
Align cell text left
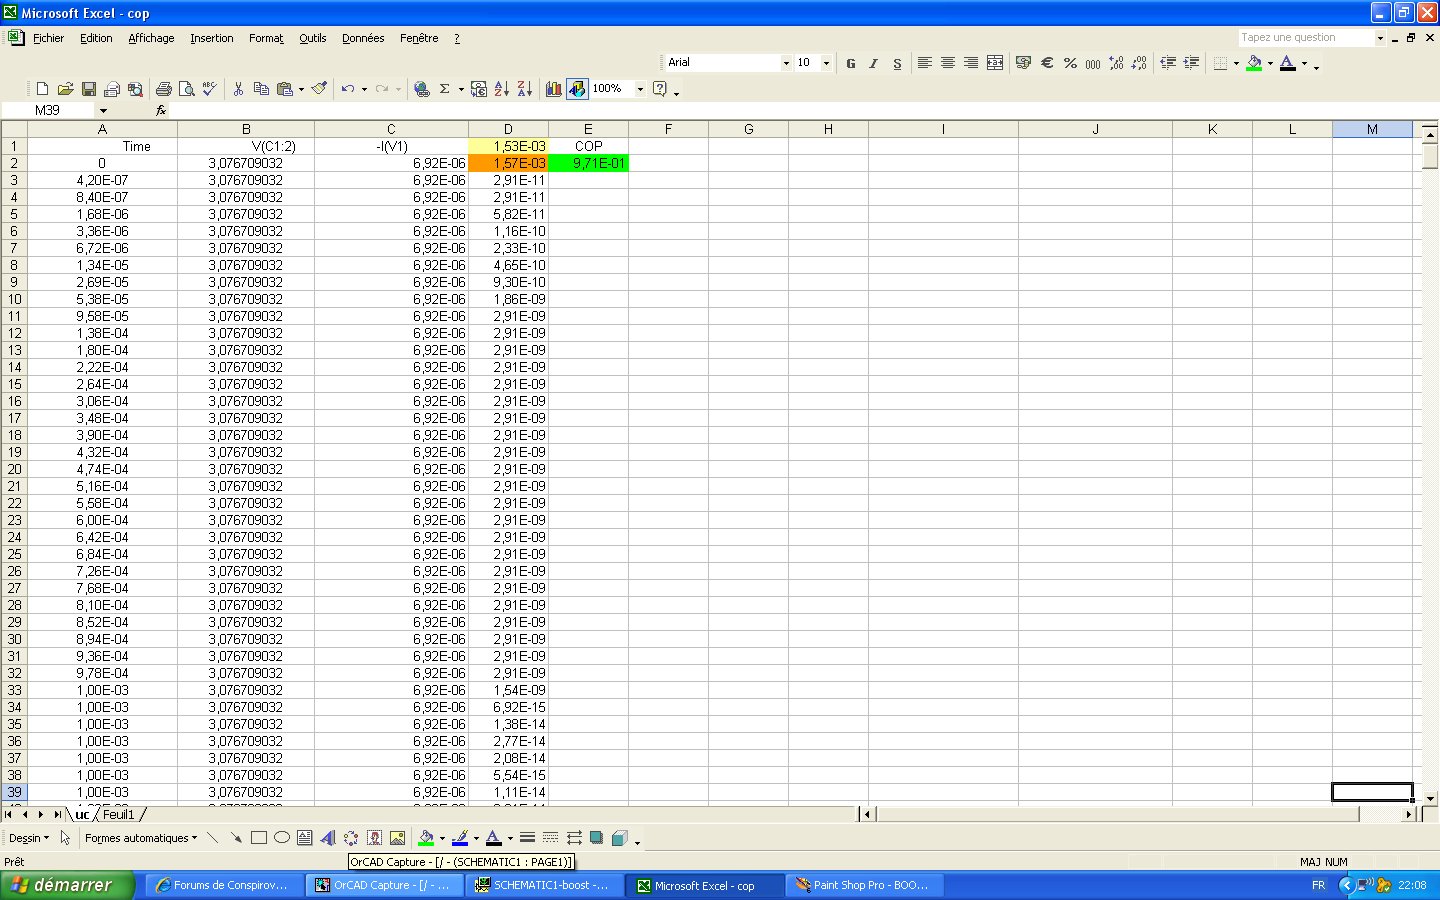925,63
